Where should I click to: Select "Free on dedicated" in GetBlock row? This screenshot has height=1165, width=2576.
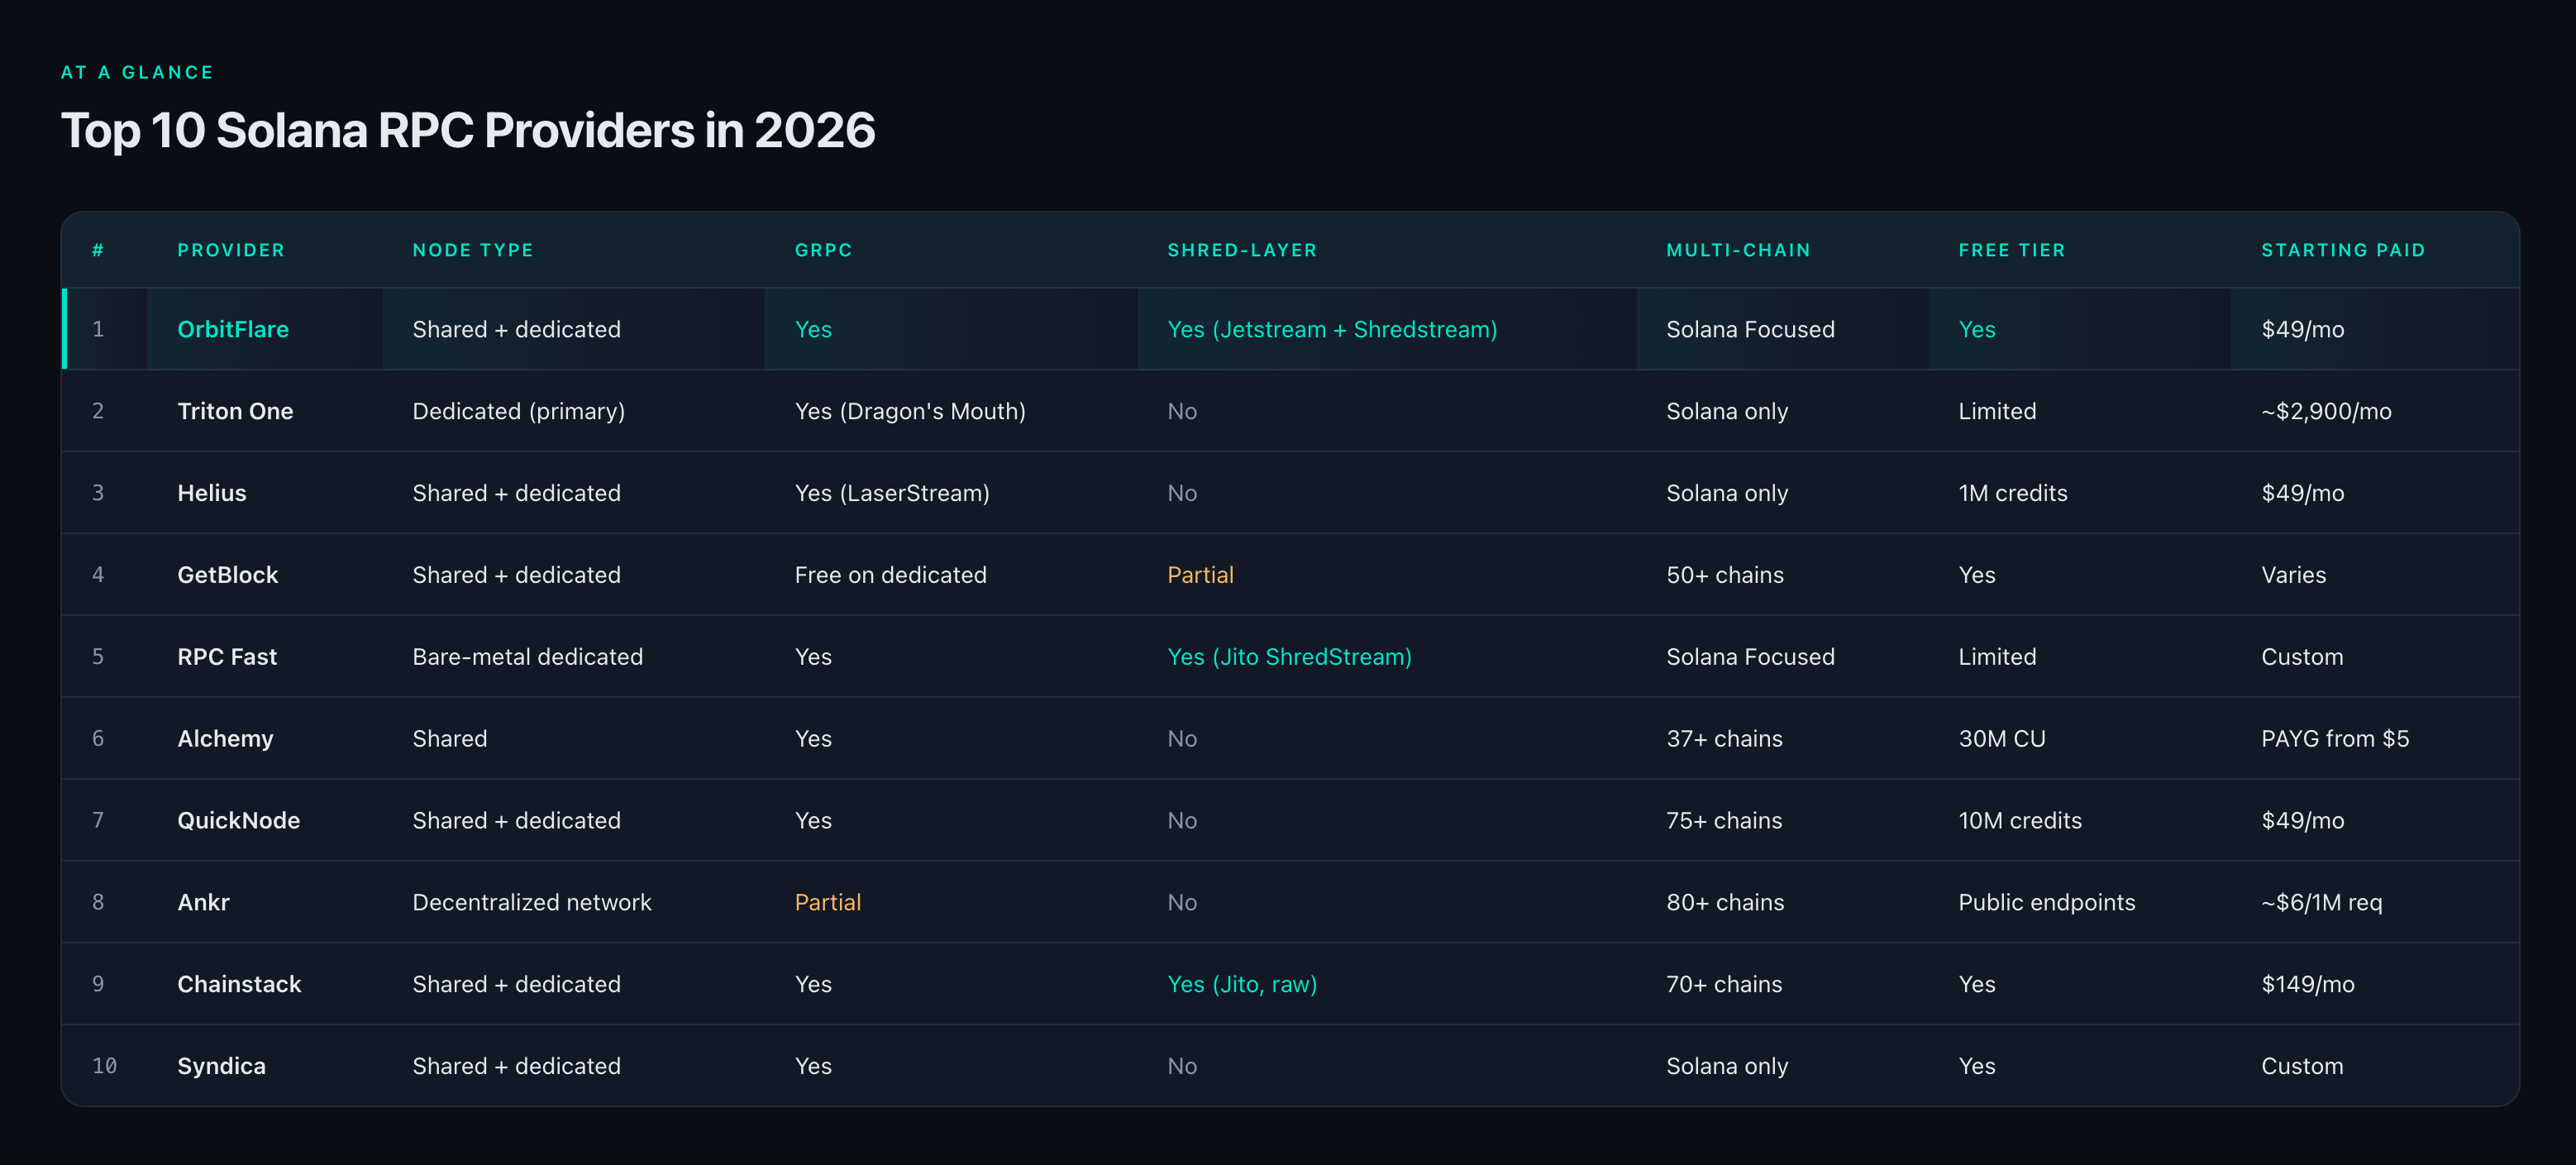890,575
